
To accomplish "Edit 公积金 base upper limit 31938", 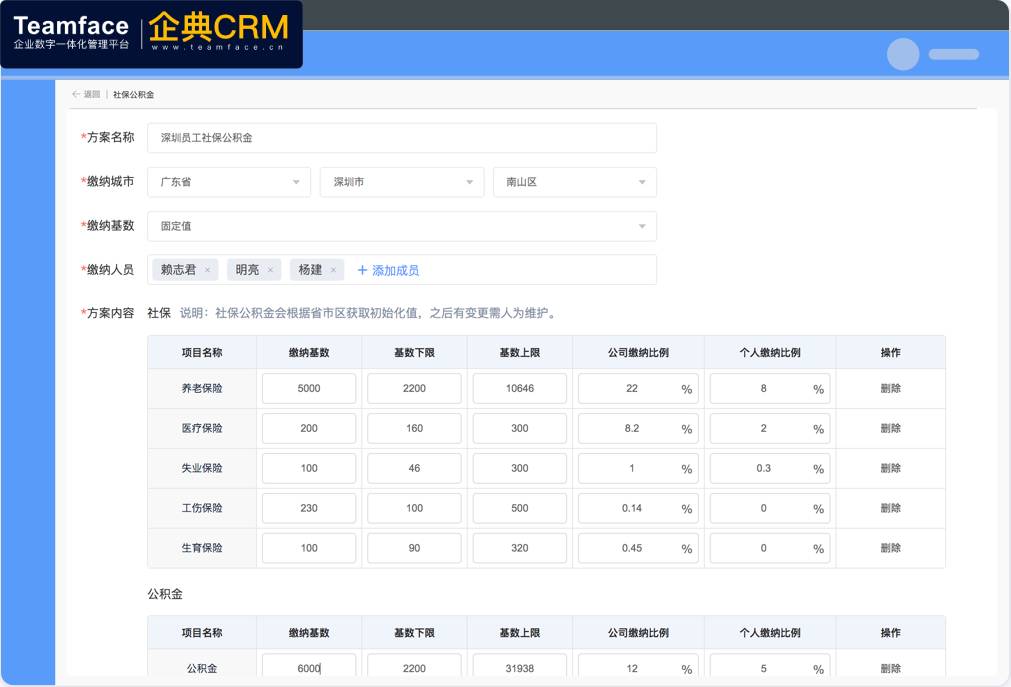I will point(520,665).
